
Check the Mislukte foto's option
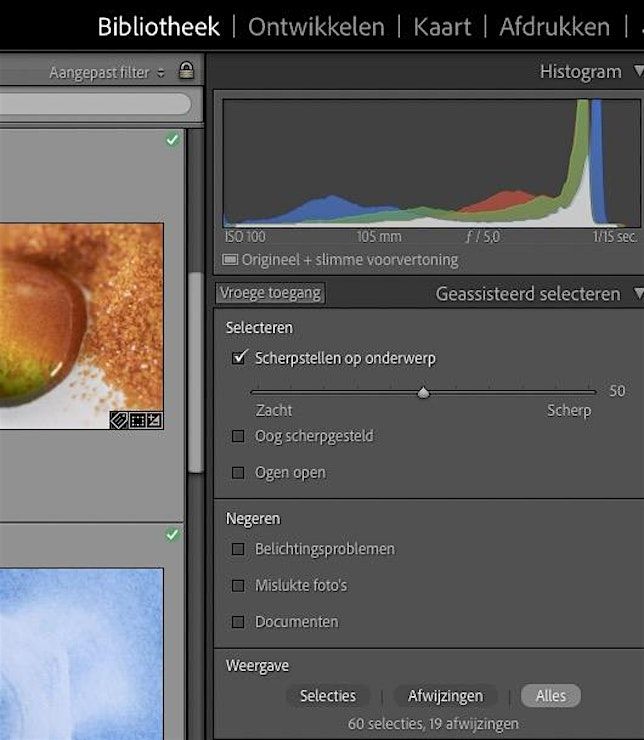click(x=238, y=586)
